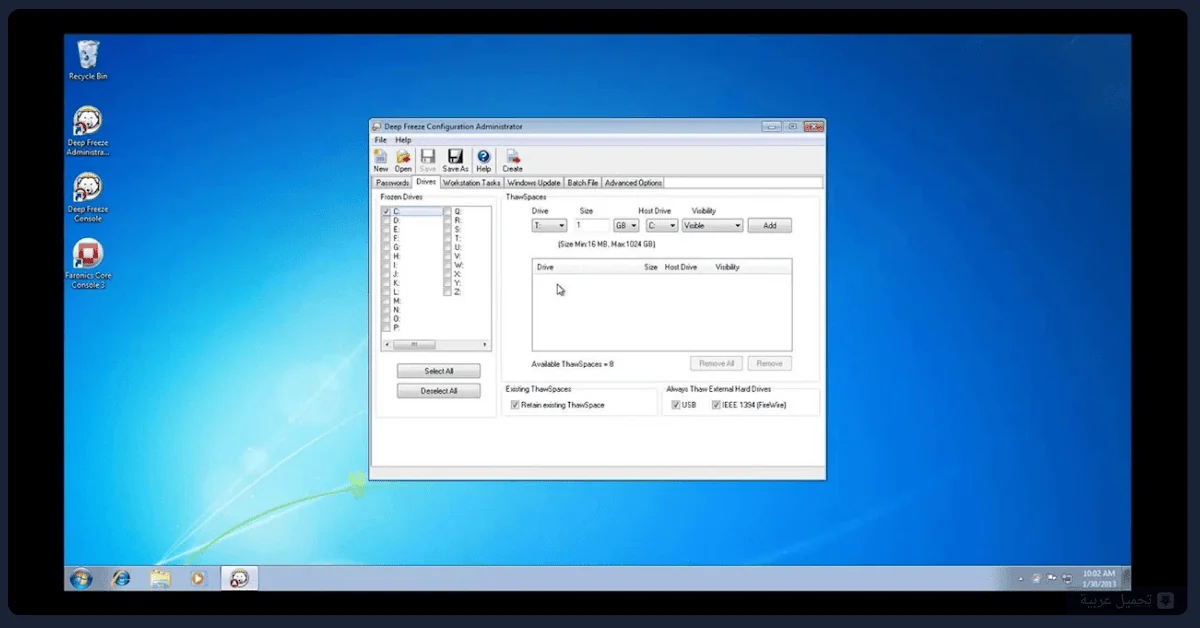Click the Select All drives button
This screenshot has width=1200, height=628.
click(439, 371)
